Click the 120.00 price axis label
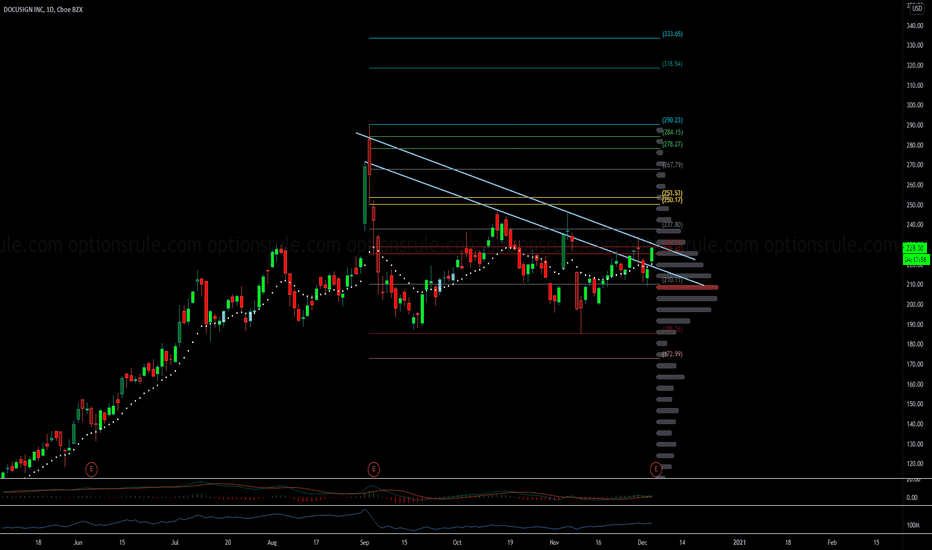The height and width of the screenshot is (550, 932). (915, 464)
